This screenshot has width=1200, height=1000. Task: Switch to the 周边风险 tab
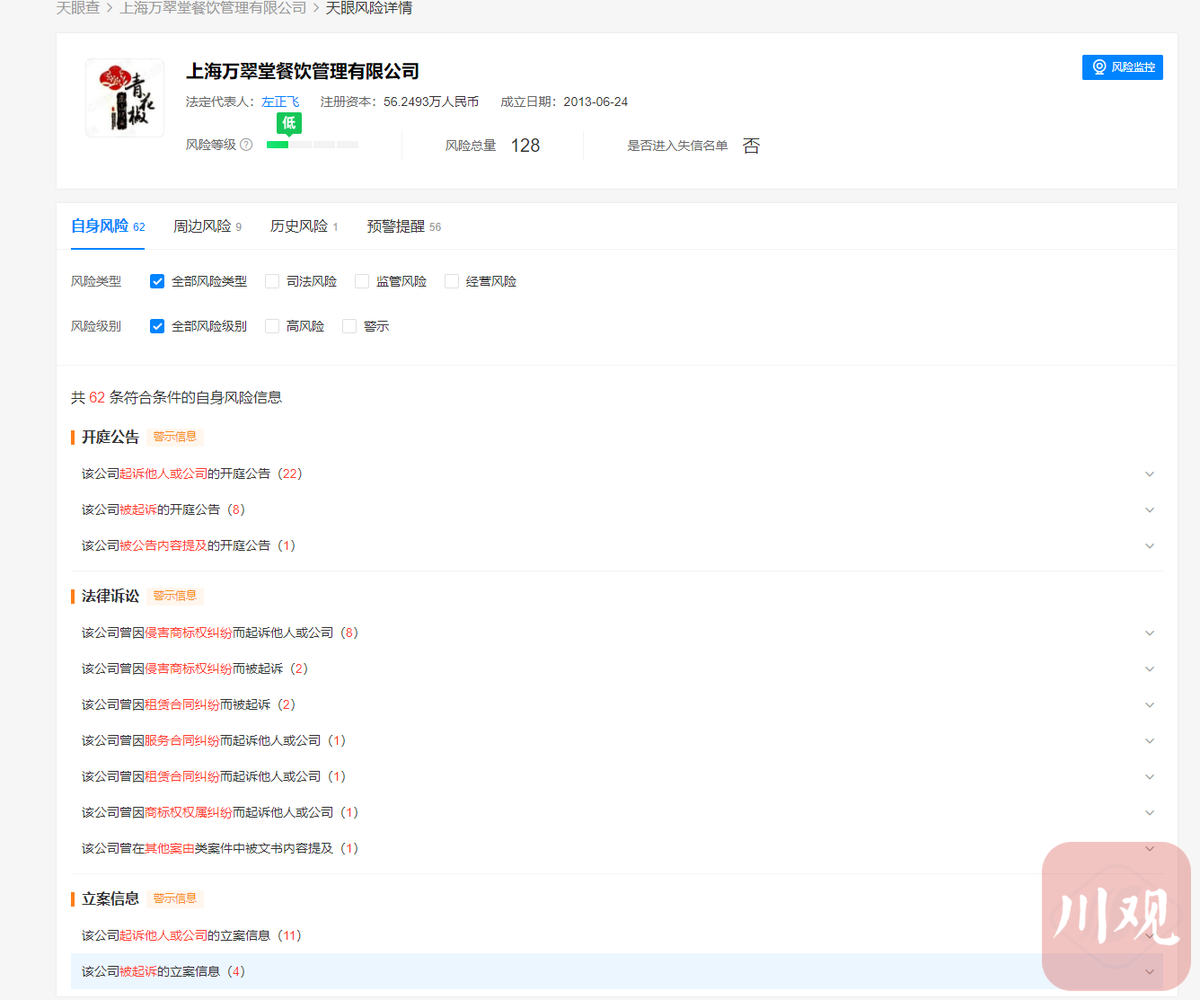202,227
